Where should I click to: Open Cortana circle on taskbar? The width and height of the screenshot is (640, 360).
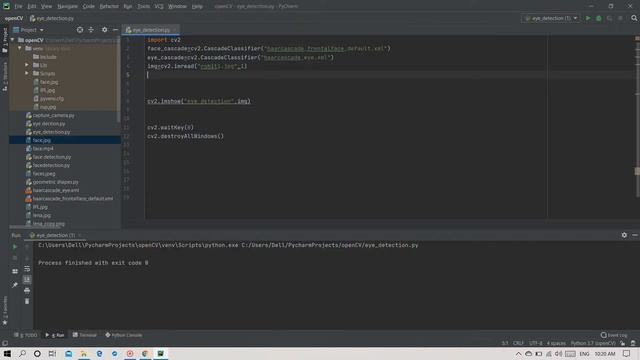pyautogui.click(x=37, y=353)
